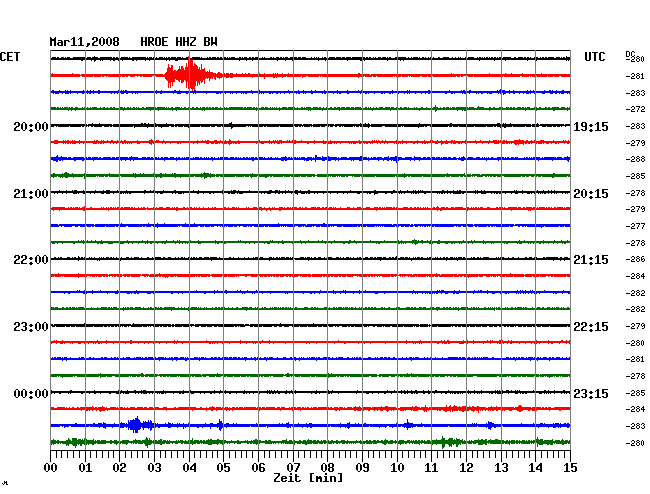Select minute 00 on the time axis
The image size is (650, 494).
click(x=51, y=468)
